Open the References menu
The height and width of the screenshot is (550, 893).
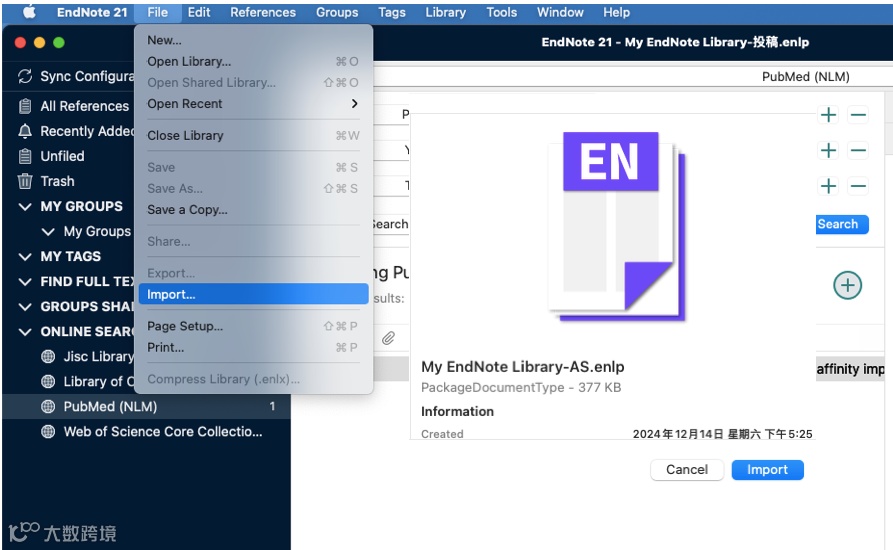point(263,12)
